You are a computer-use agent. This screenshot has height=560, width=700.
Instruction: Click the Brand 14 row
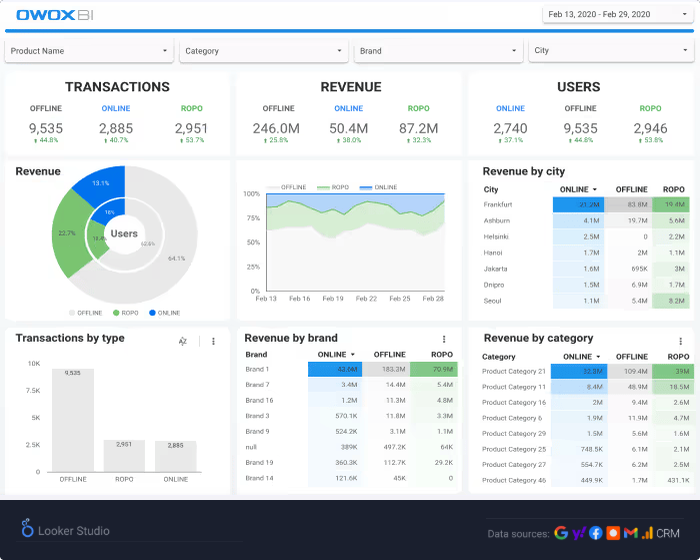click(x=351, y=478)
